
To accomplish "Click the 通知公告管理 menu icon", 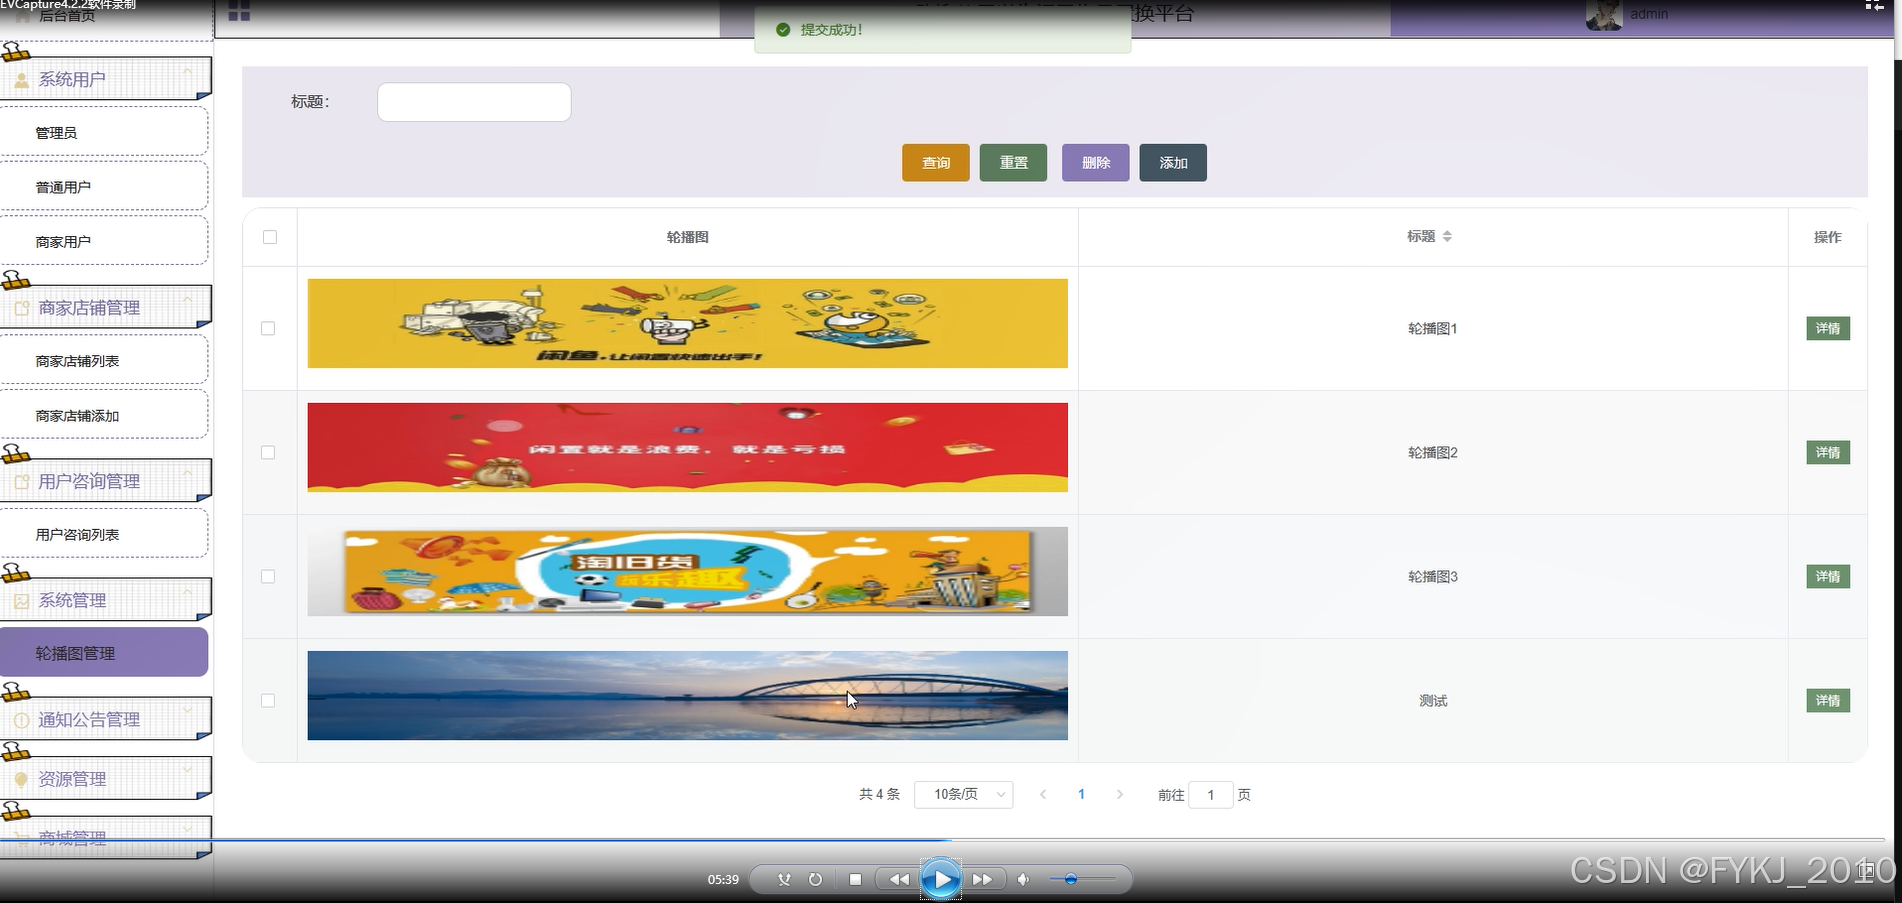I will [x=21, y=720].
